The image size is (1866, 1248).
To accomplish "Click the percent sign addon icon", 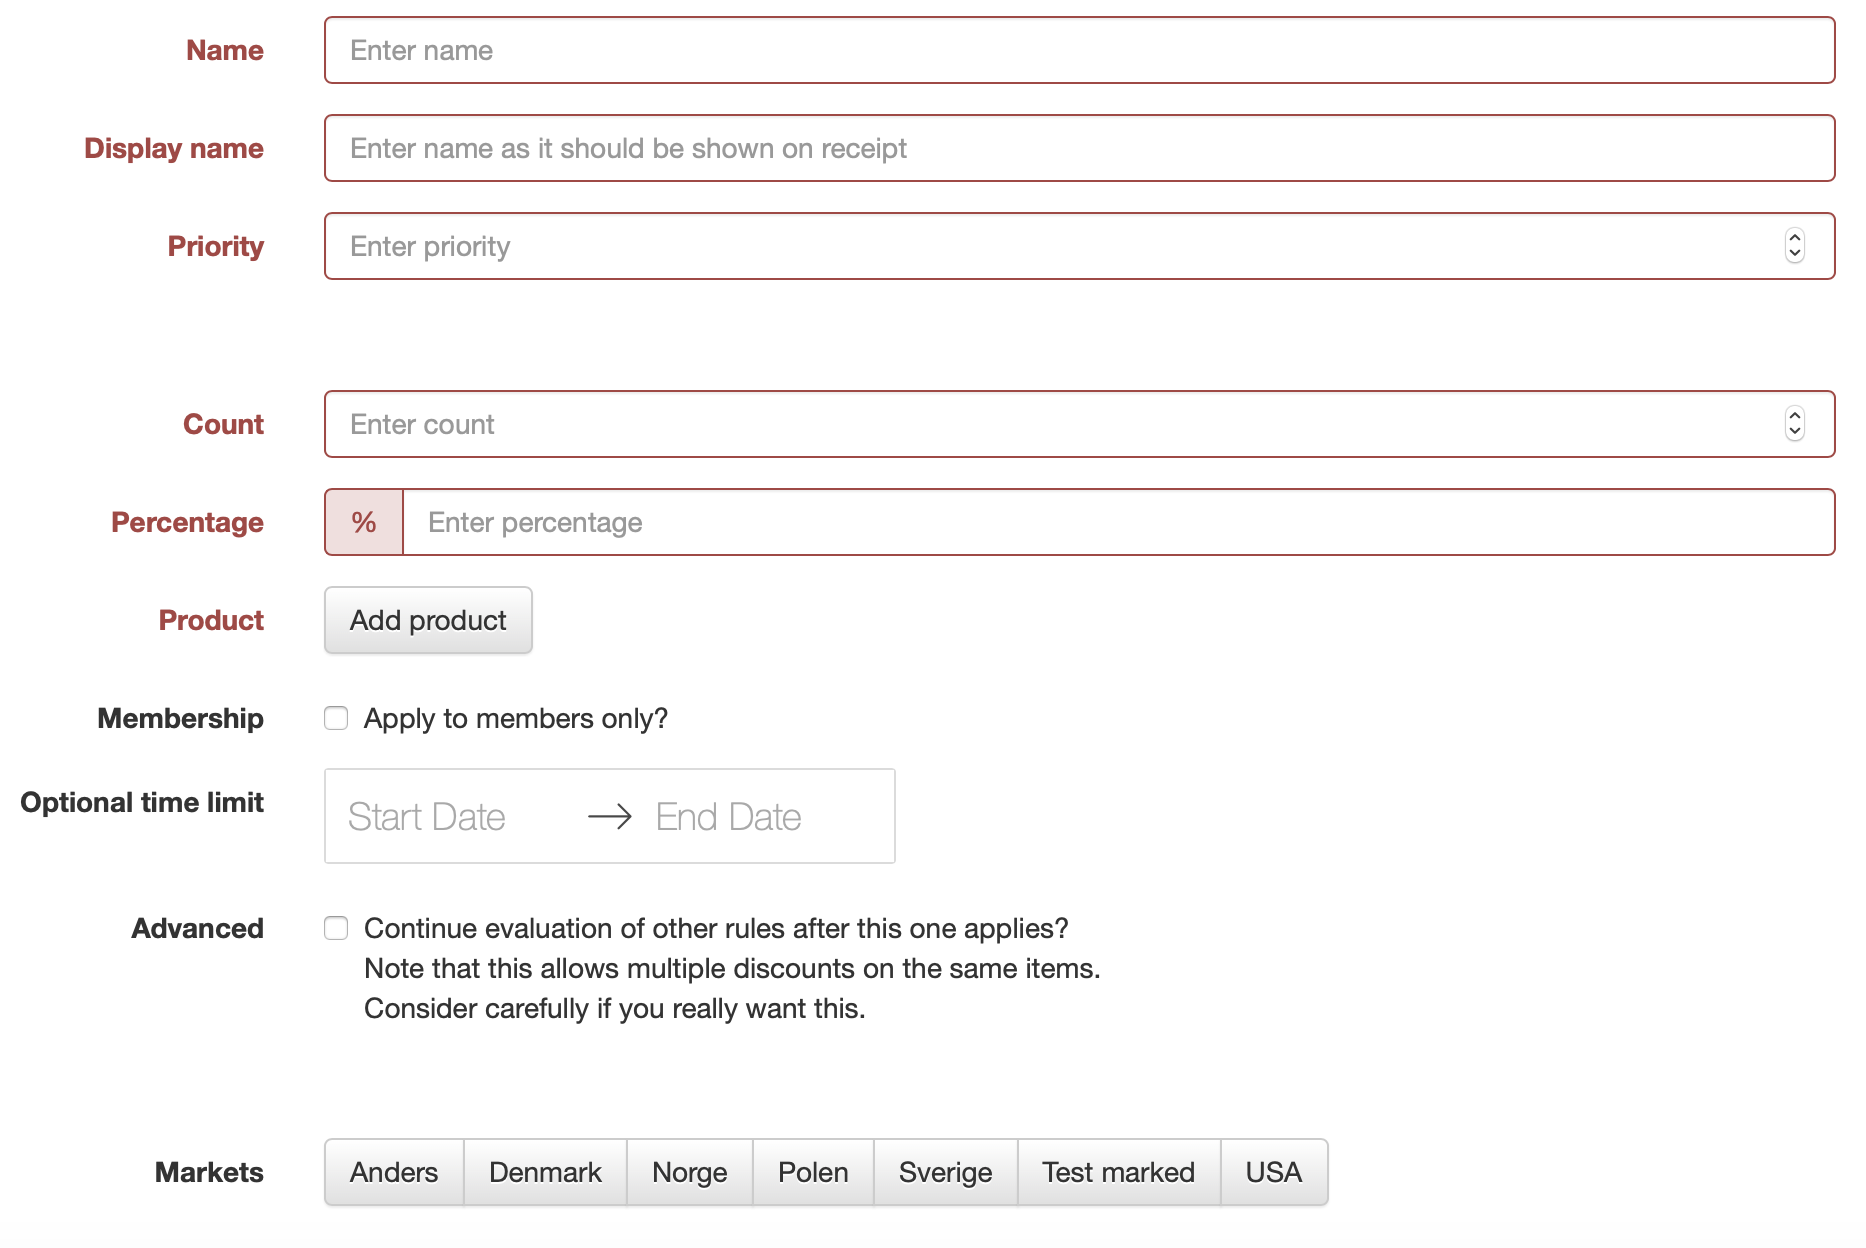I will click(x=364, y=522).
